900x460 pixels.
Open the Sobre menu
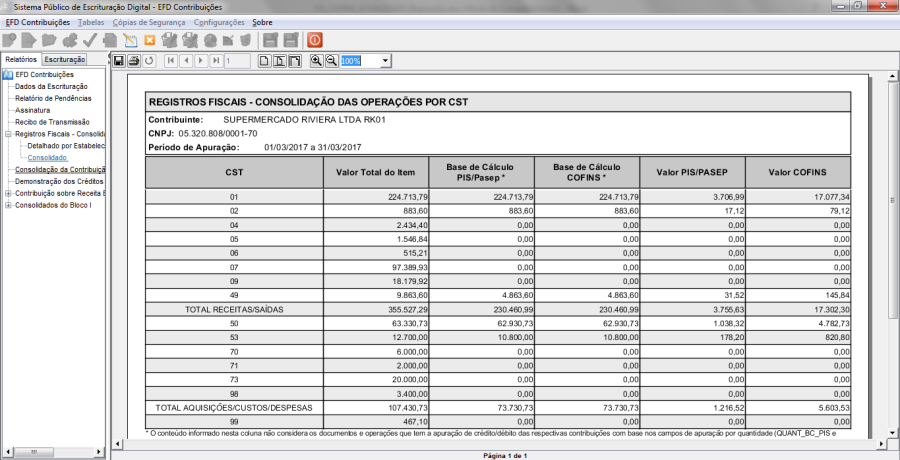pyautogui.click(x=262, y=22)
